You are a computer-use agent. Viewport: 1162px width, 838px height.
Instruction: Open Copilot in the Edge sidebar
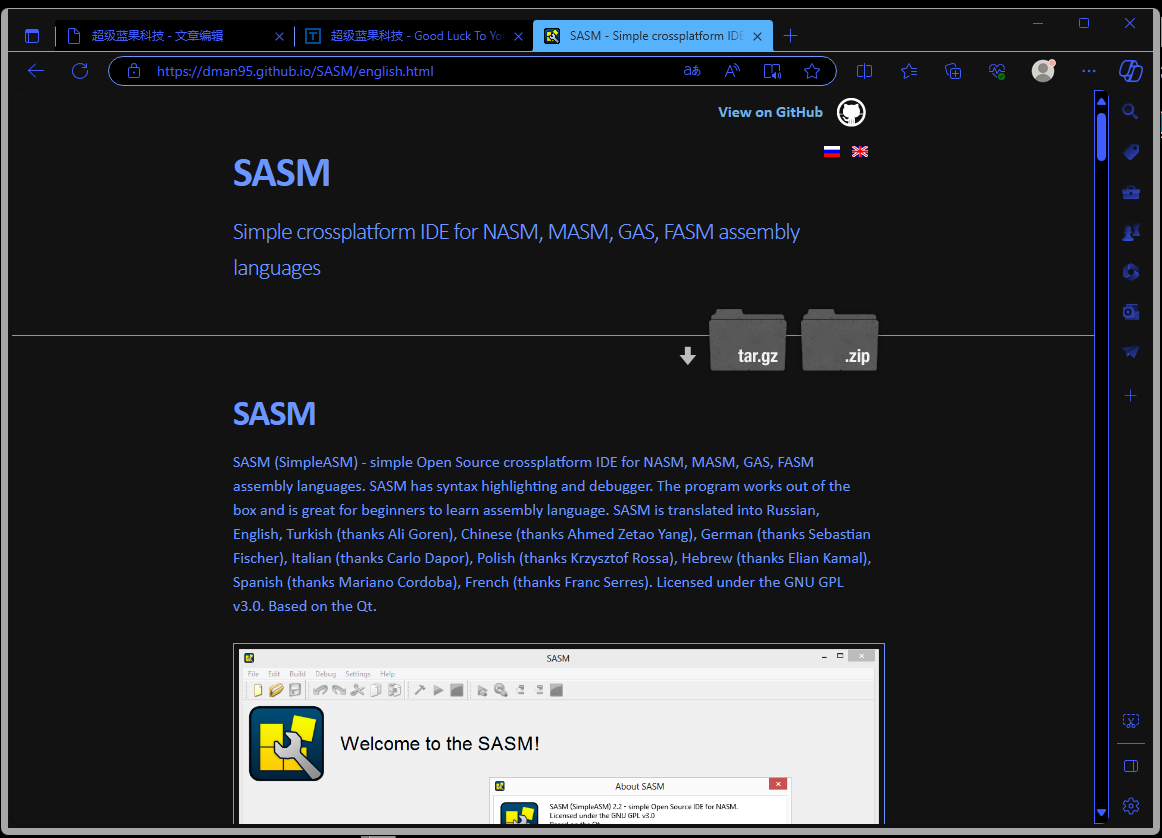1131,71
